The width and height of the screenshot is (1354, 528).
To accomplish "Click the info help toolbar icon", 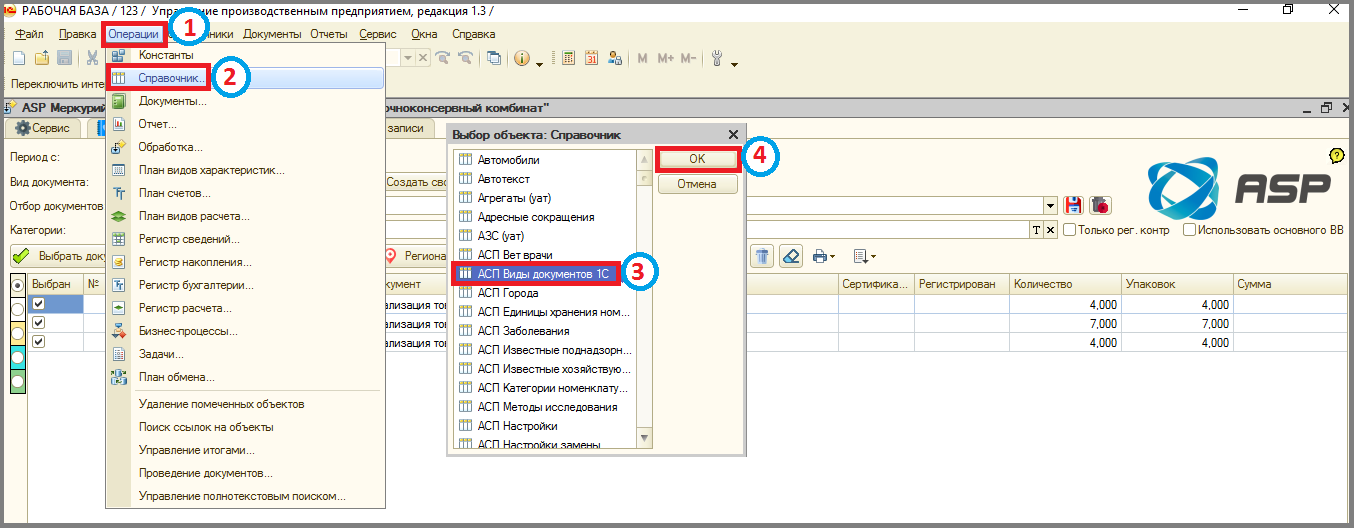I will [x=522, y=58].
